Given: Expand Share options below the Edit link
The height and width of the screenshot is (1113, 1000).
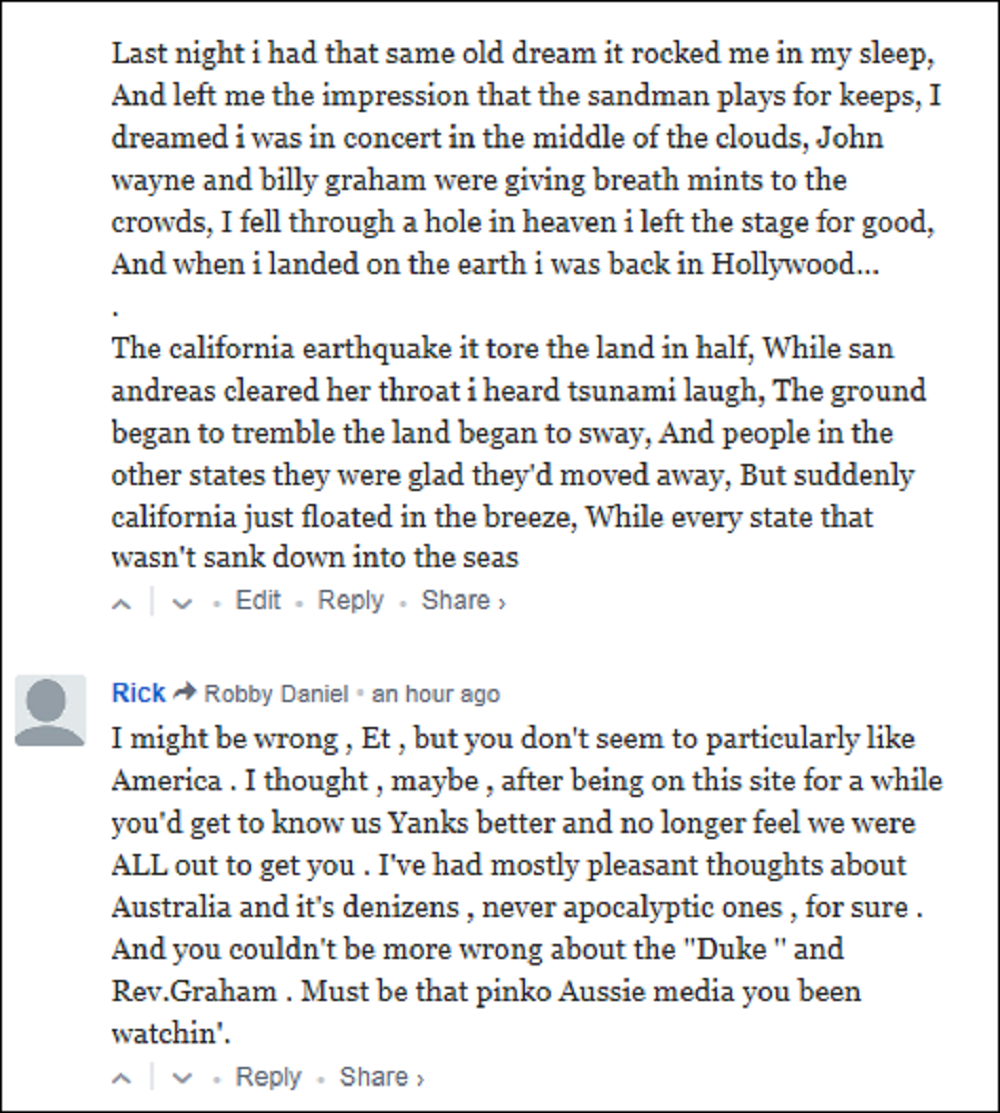Looking at the screenshot, I should coord(462,600).
